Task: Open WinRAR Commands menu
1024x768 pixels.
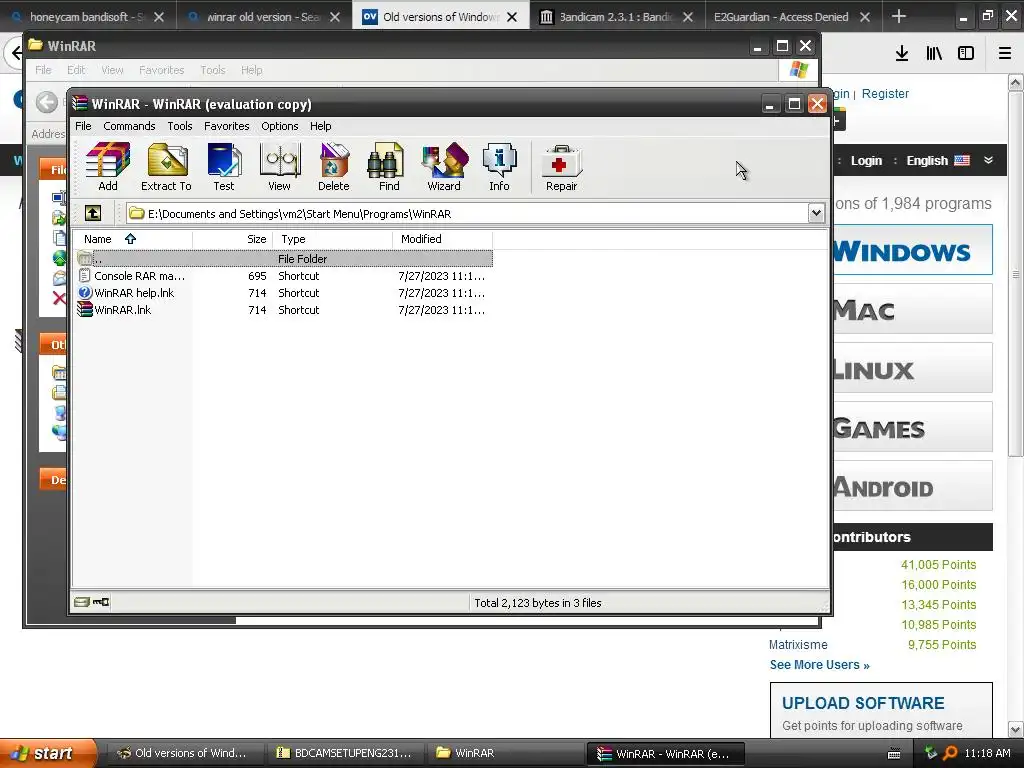Action: pyautogui.click(x=129, y=126)
